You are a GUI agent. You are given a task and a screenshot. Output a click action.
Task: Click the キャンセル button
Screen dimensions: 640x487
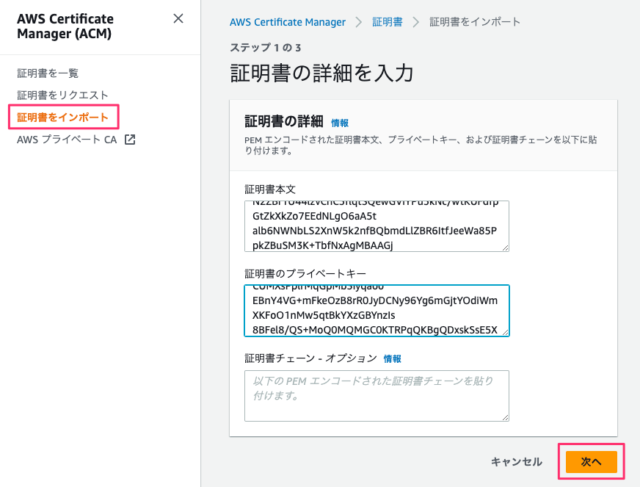click(516, 462)
